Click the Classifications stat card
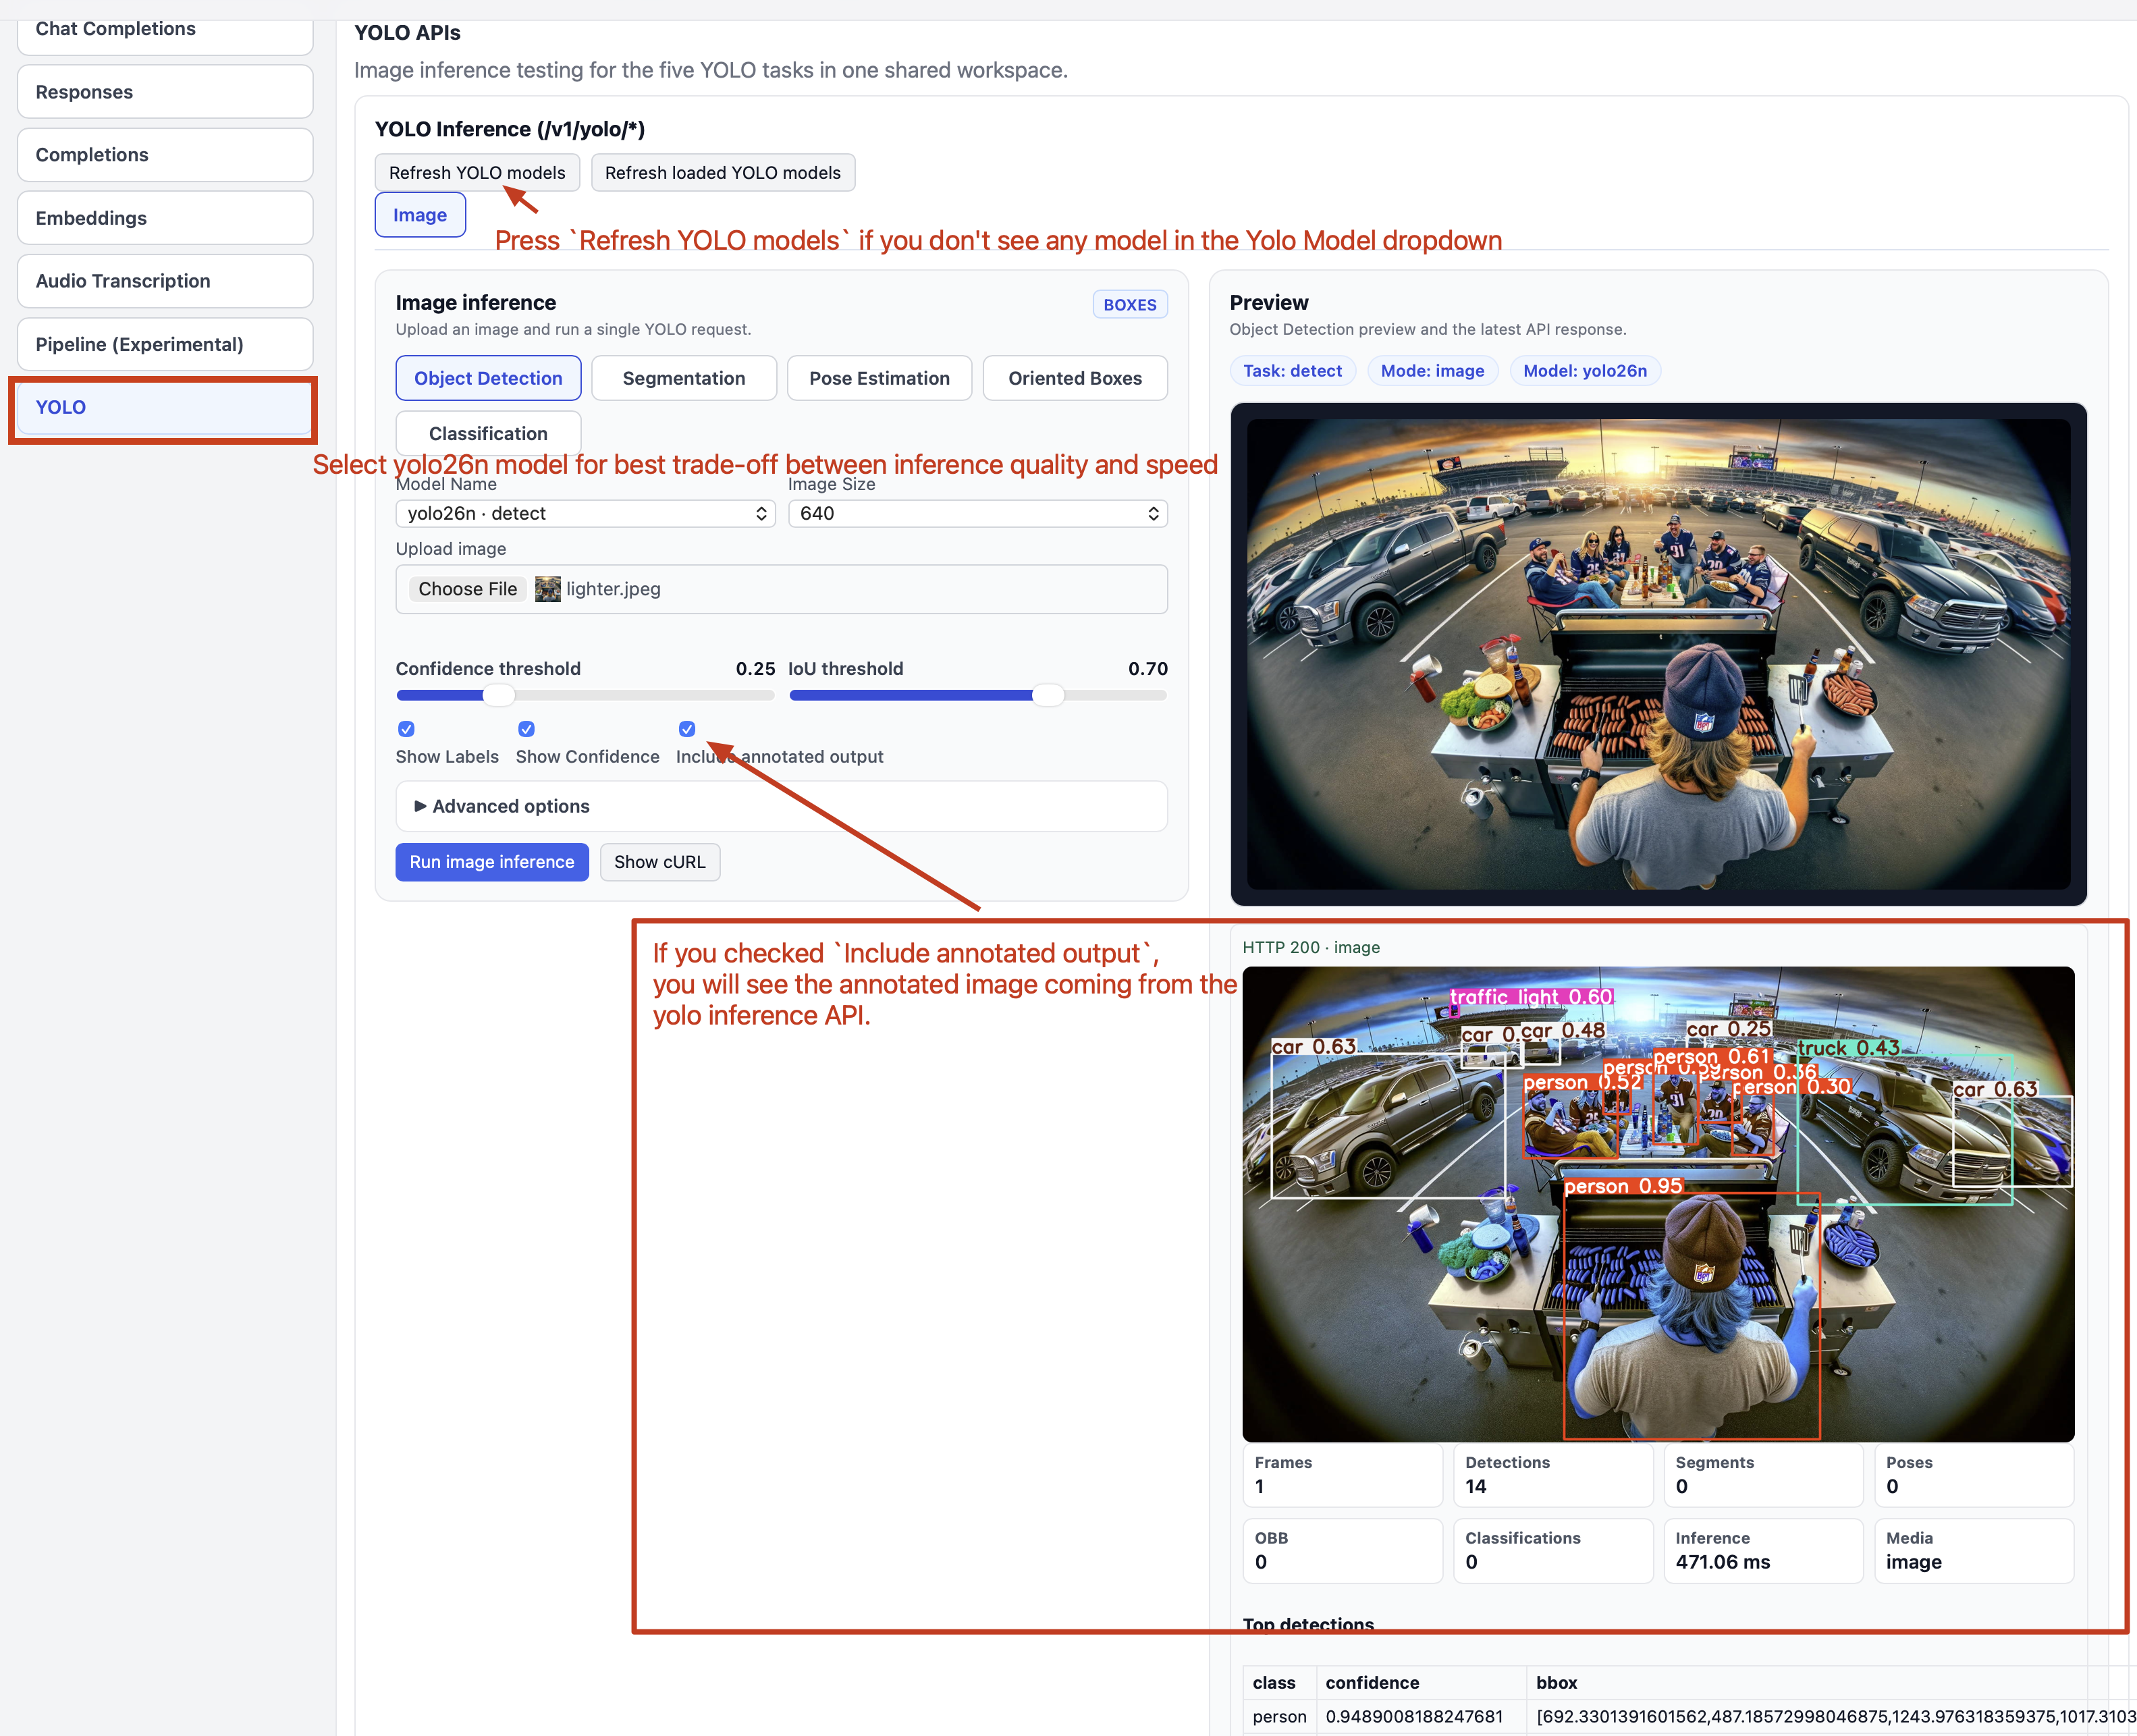Viewport: 2137px width, 1736px height. (x=1553, y=1551)
